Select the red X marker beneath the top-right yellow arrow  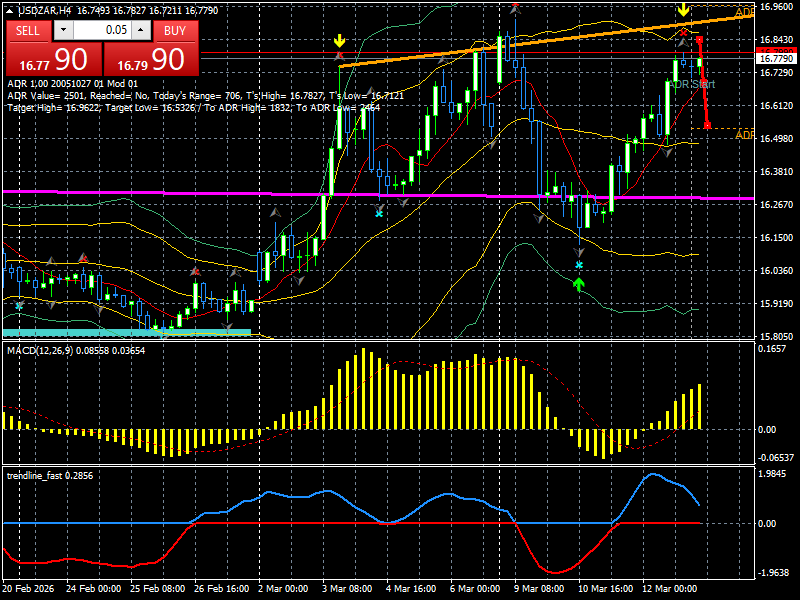click(684, 33)
